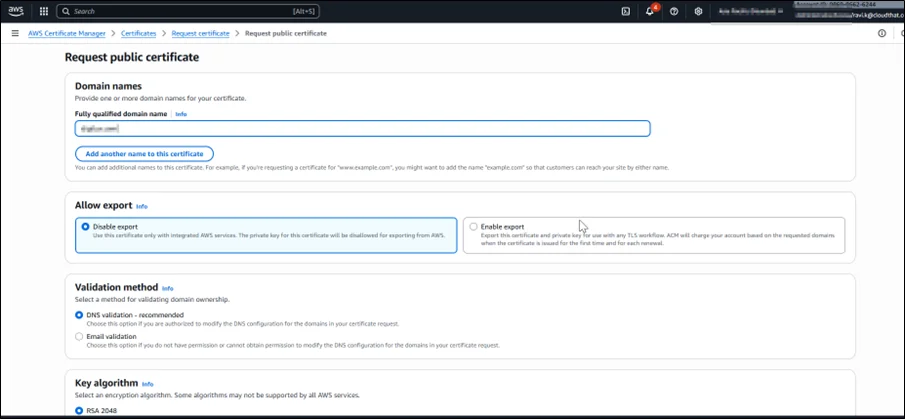Open the info panel icon at right
The width and height of the screenshot is (905, 419).
(881, 33)
